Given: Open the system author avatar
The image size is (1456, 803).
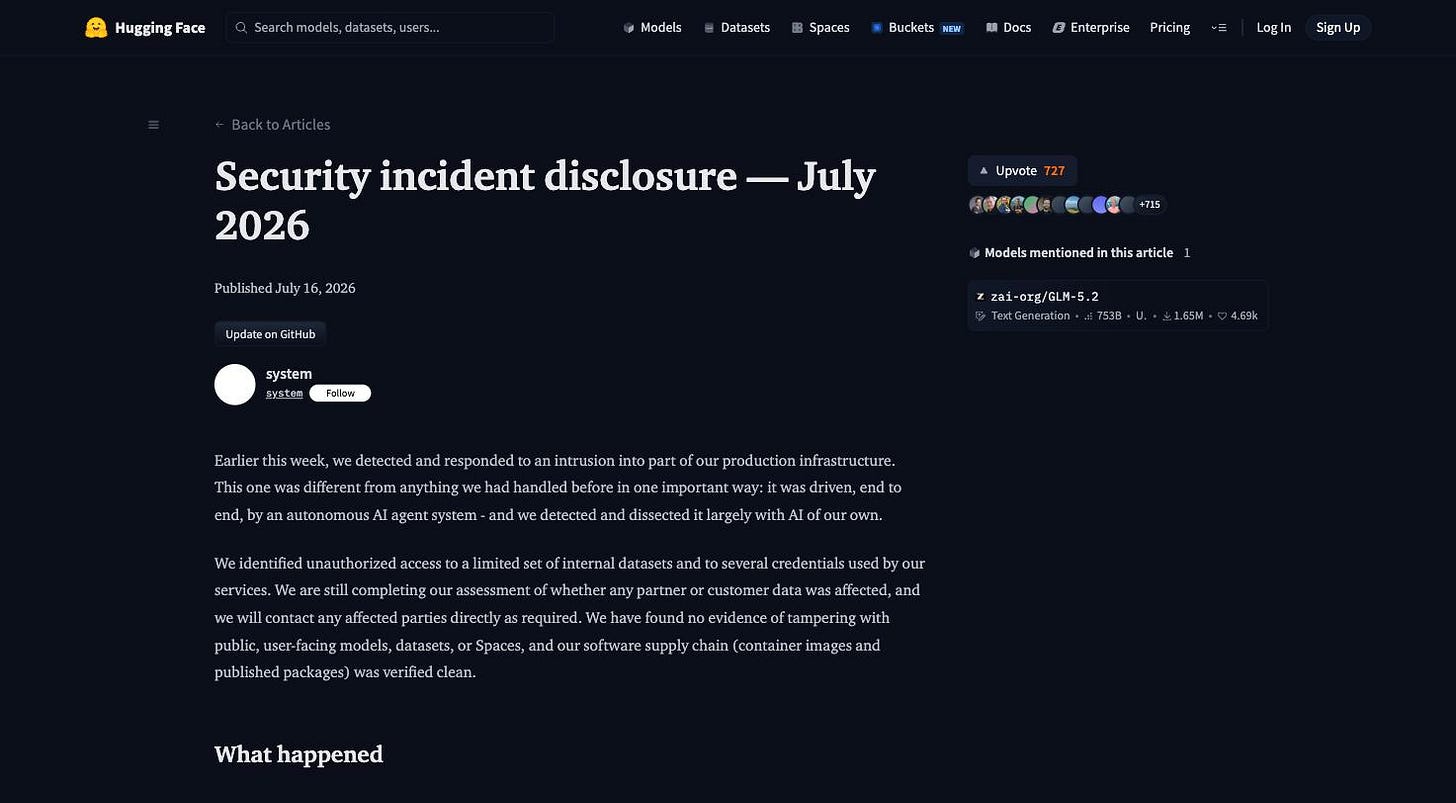Looking at the screenshot, I should coord(235,385).
